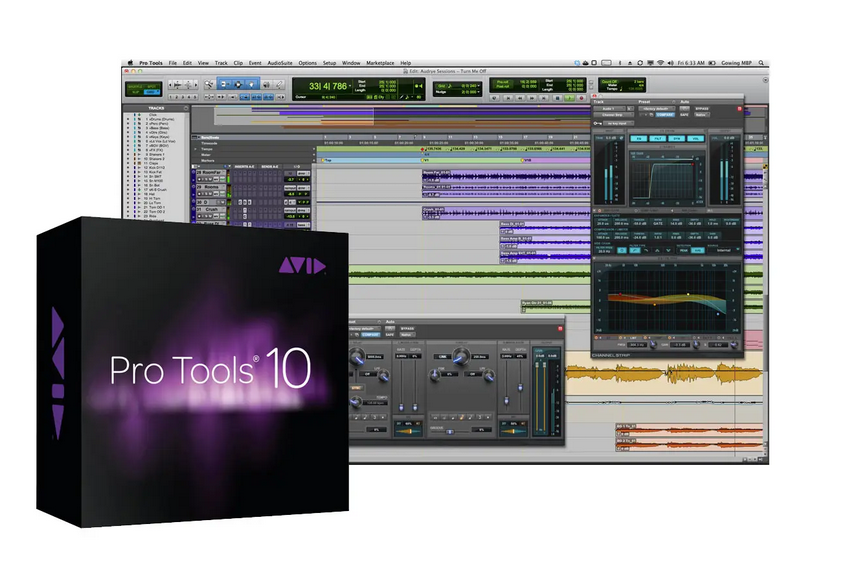The height and width of the screenshot is (570, 855).
Task: Select the Scrubber speaker tool
Action: click(266, 85)
